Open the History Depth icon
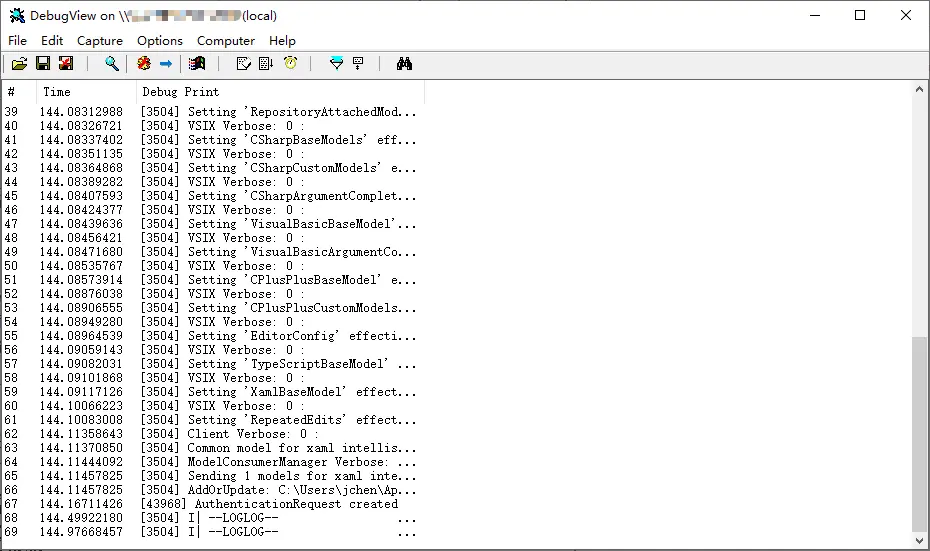930x551 pixels. click(358, 63)
